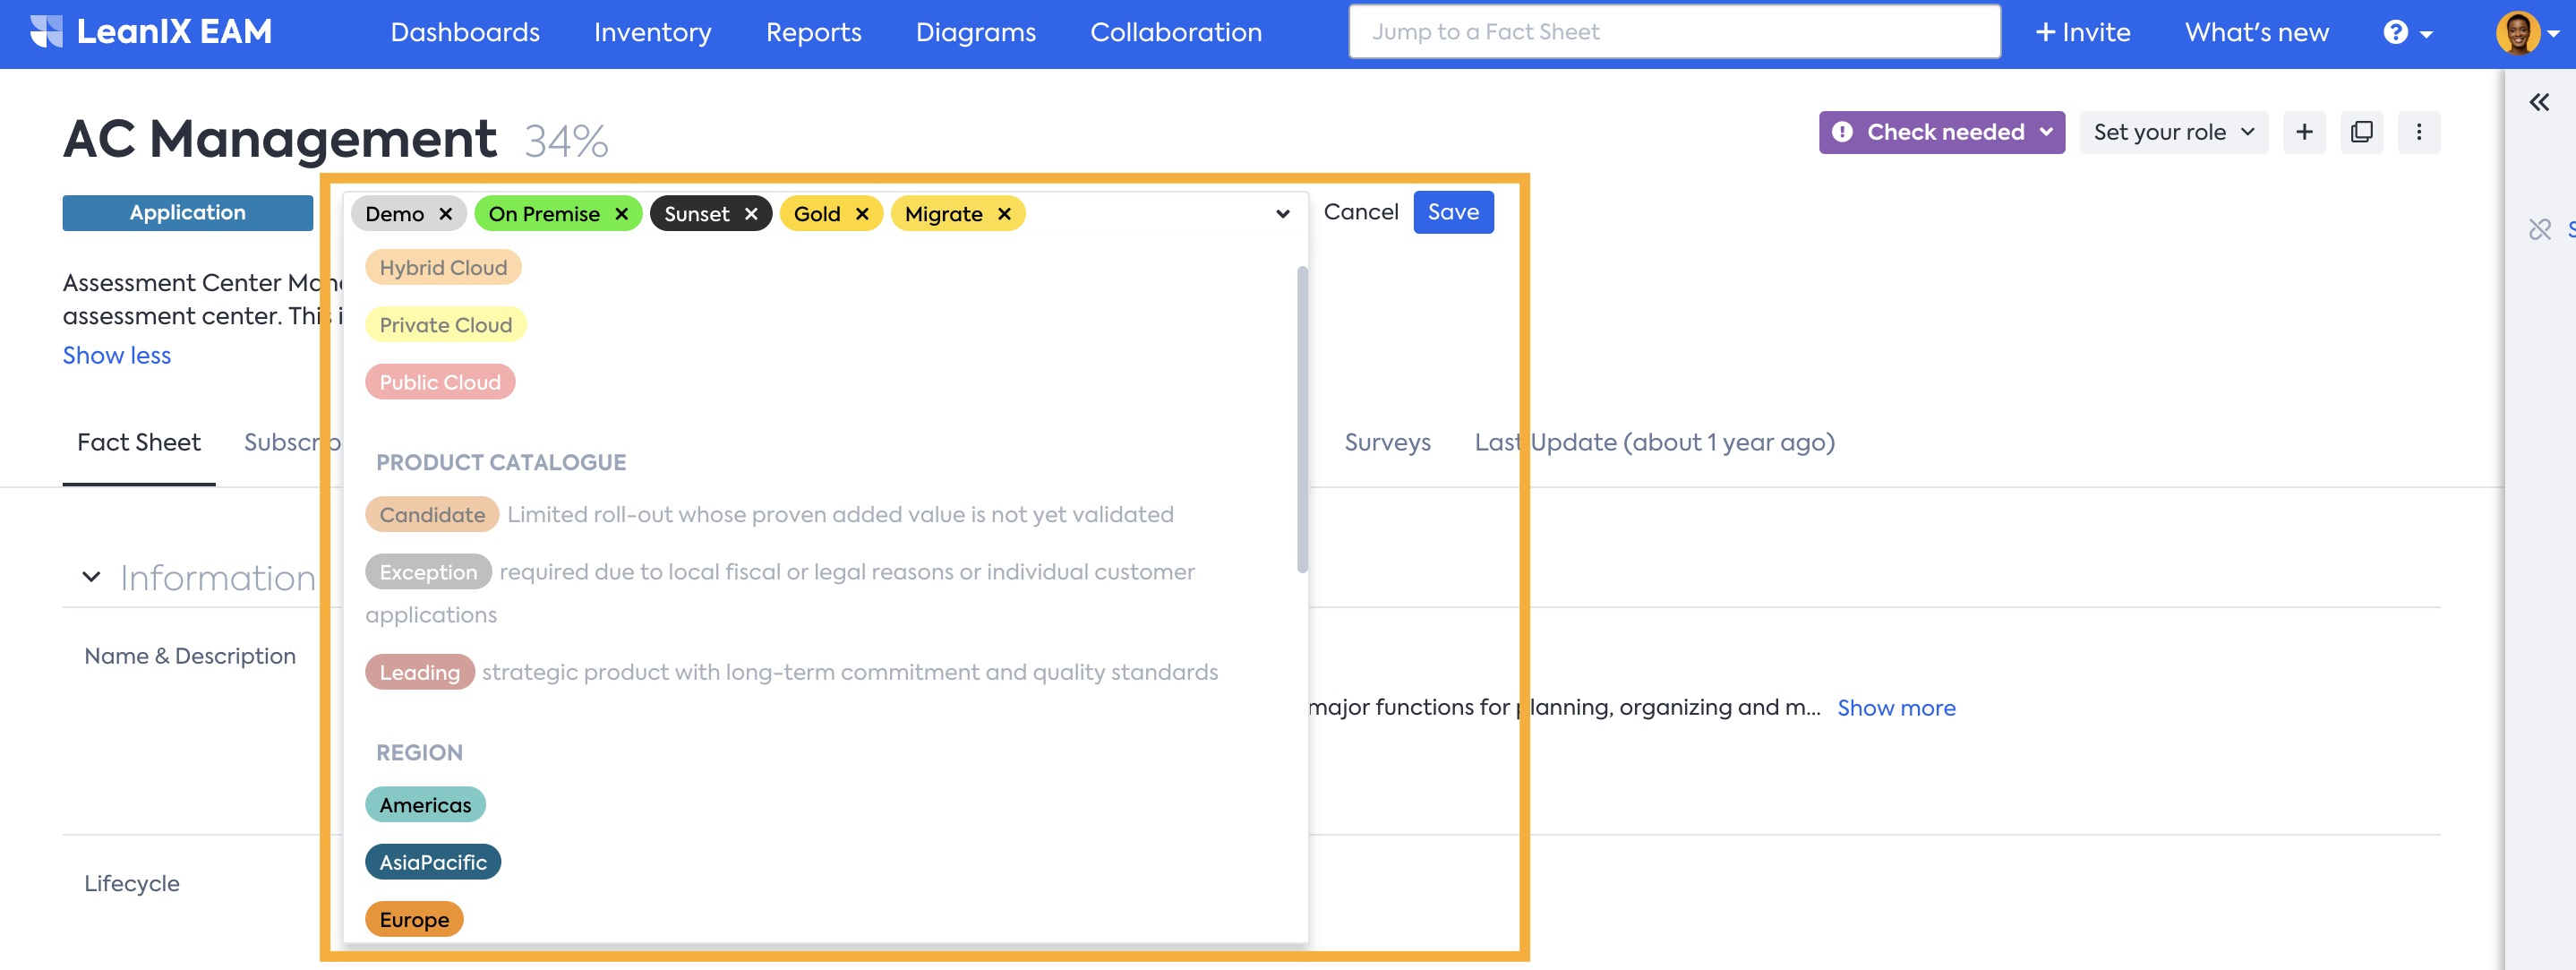Click the plus icon beside Set your role
Screen dimensions: 2576x970
tap(2304, 132)
